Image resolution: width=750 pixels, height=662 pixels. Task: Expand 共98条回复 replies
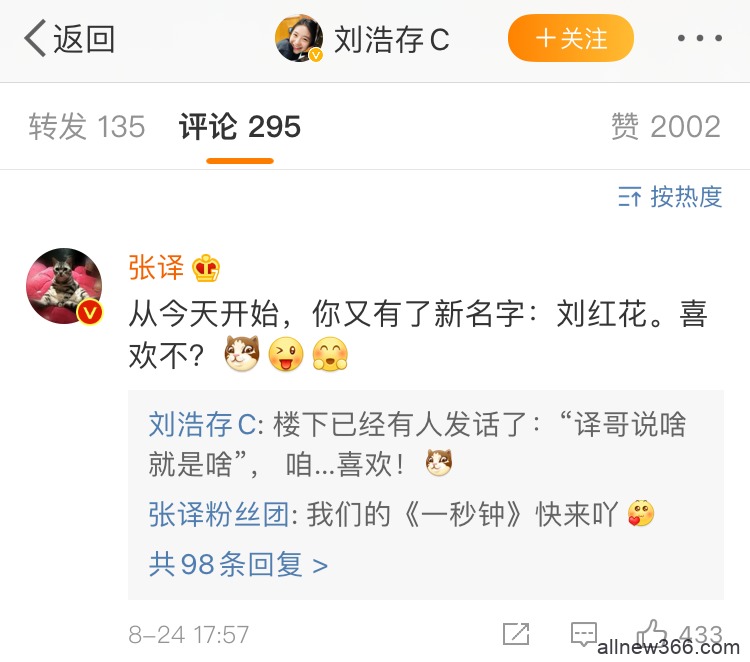[238, 564]
